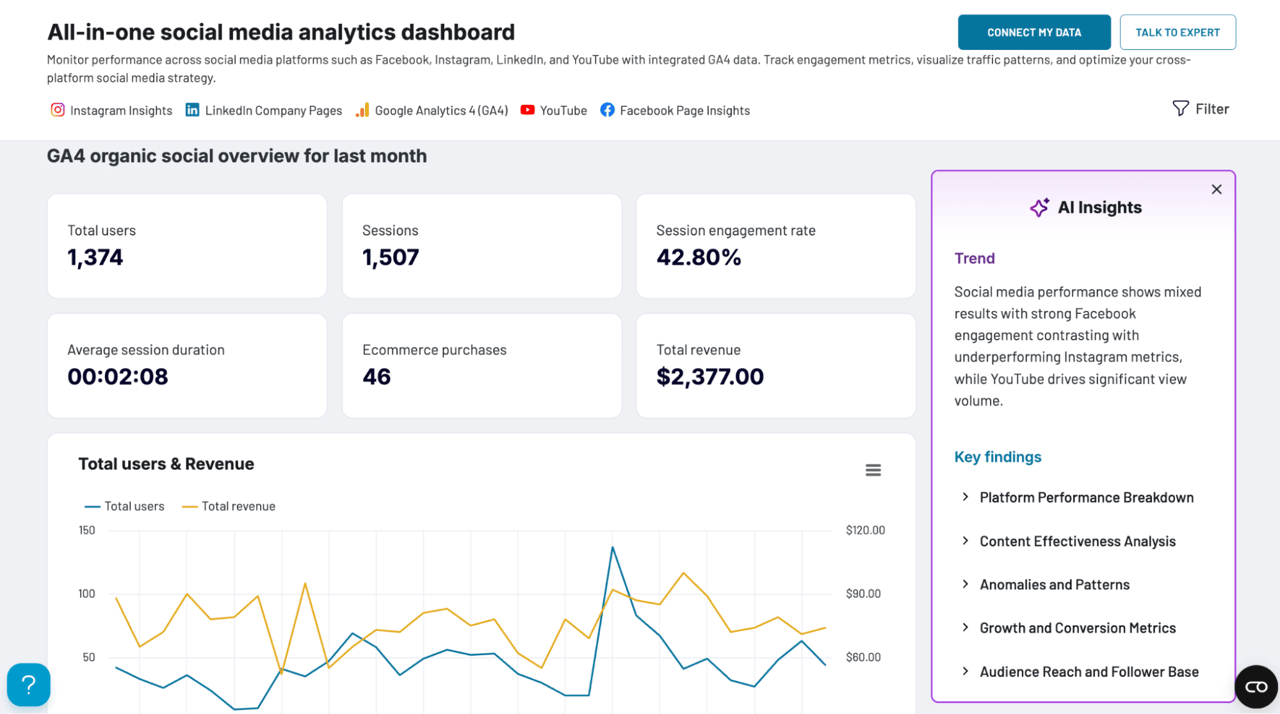Click the TALK TO EXPERT button

[1178, 32]
